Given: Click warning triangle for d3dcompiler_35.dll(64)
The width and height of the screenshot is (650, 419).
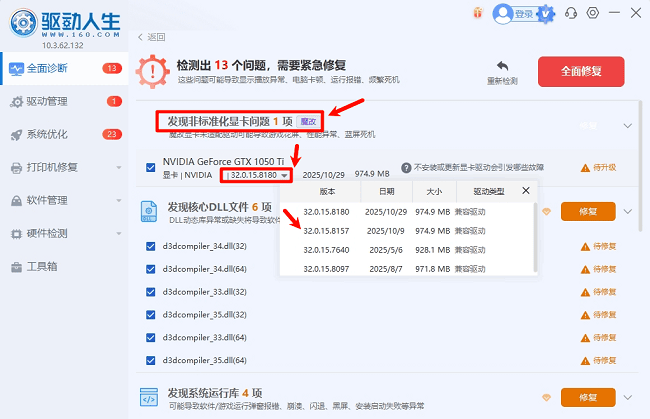Looking at the screenshot, I should click(585, 361).
